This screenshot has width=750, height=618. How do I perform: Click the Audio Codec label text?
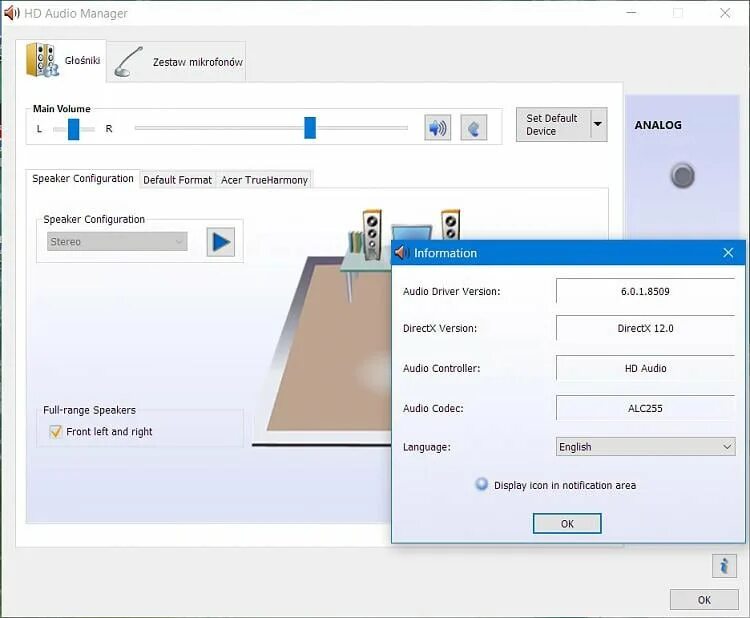(x=433, y=408)
